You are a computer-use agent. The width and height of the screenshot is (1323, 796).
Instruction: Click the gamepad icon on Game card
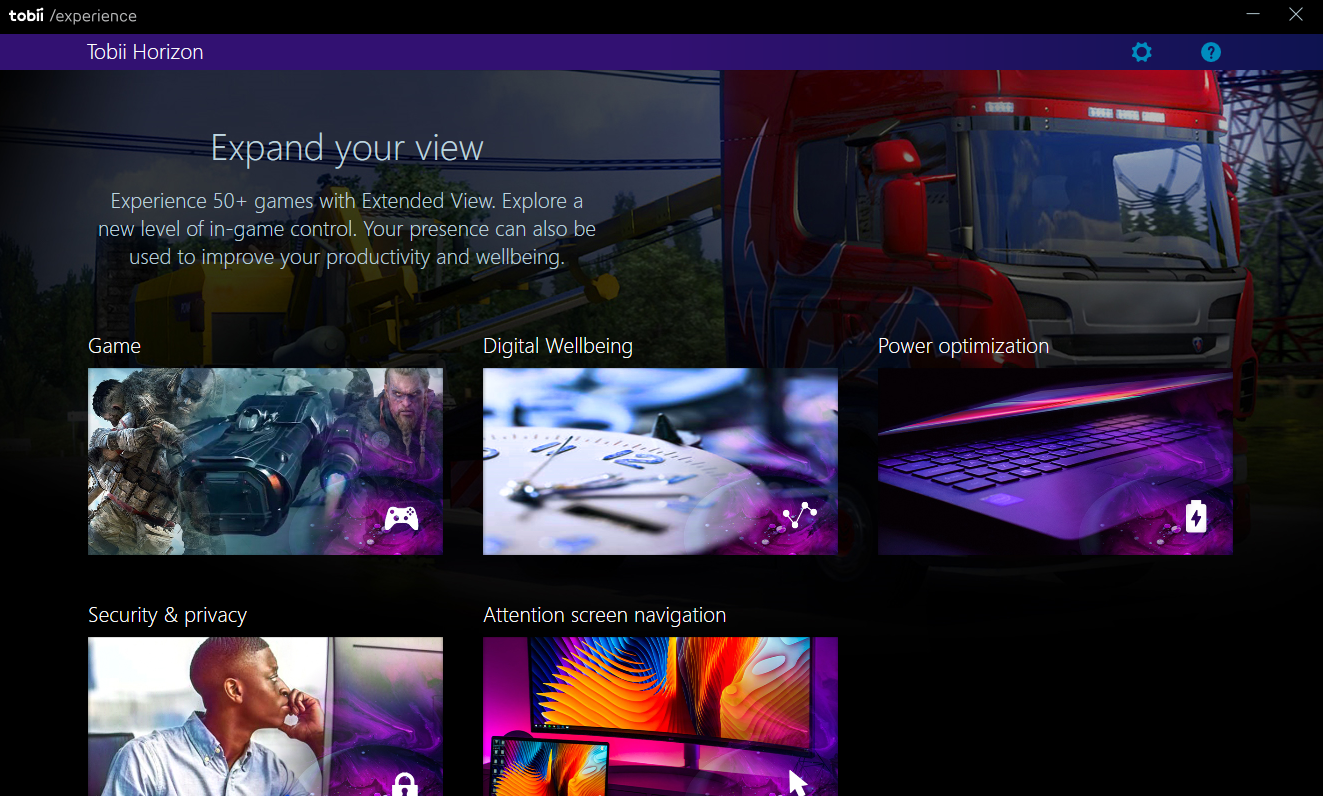(x=401, y=518)
